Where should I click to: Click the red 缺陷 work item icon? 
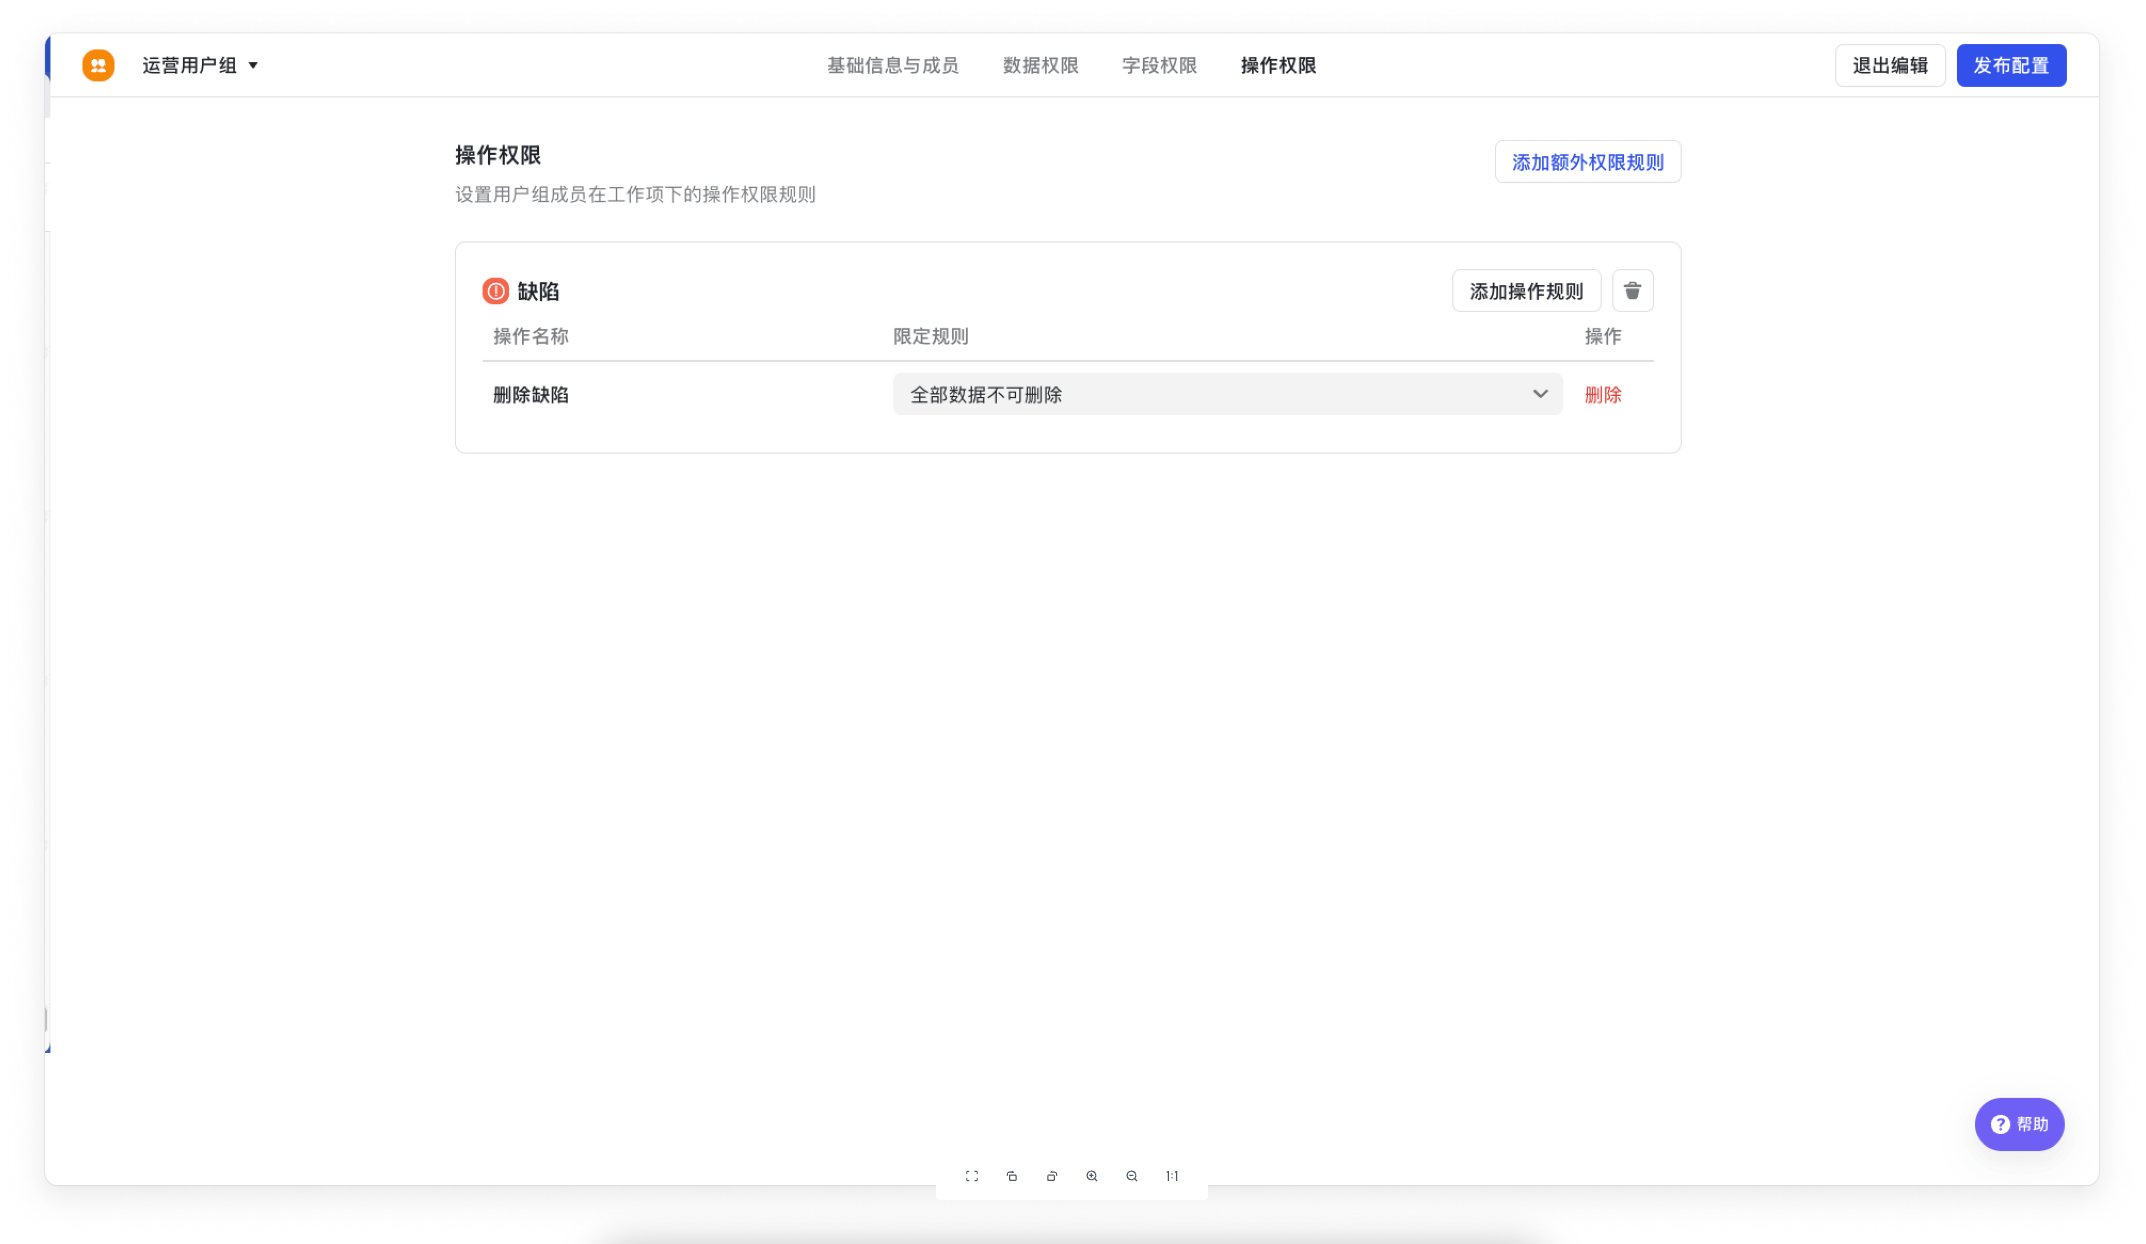[x=495, y=291]
